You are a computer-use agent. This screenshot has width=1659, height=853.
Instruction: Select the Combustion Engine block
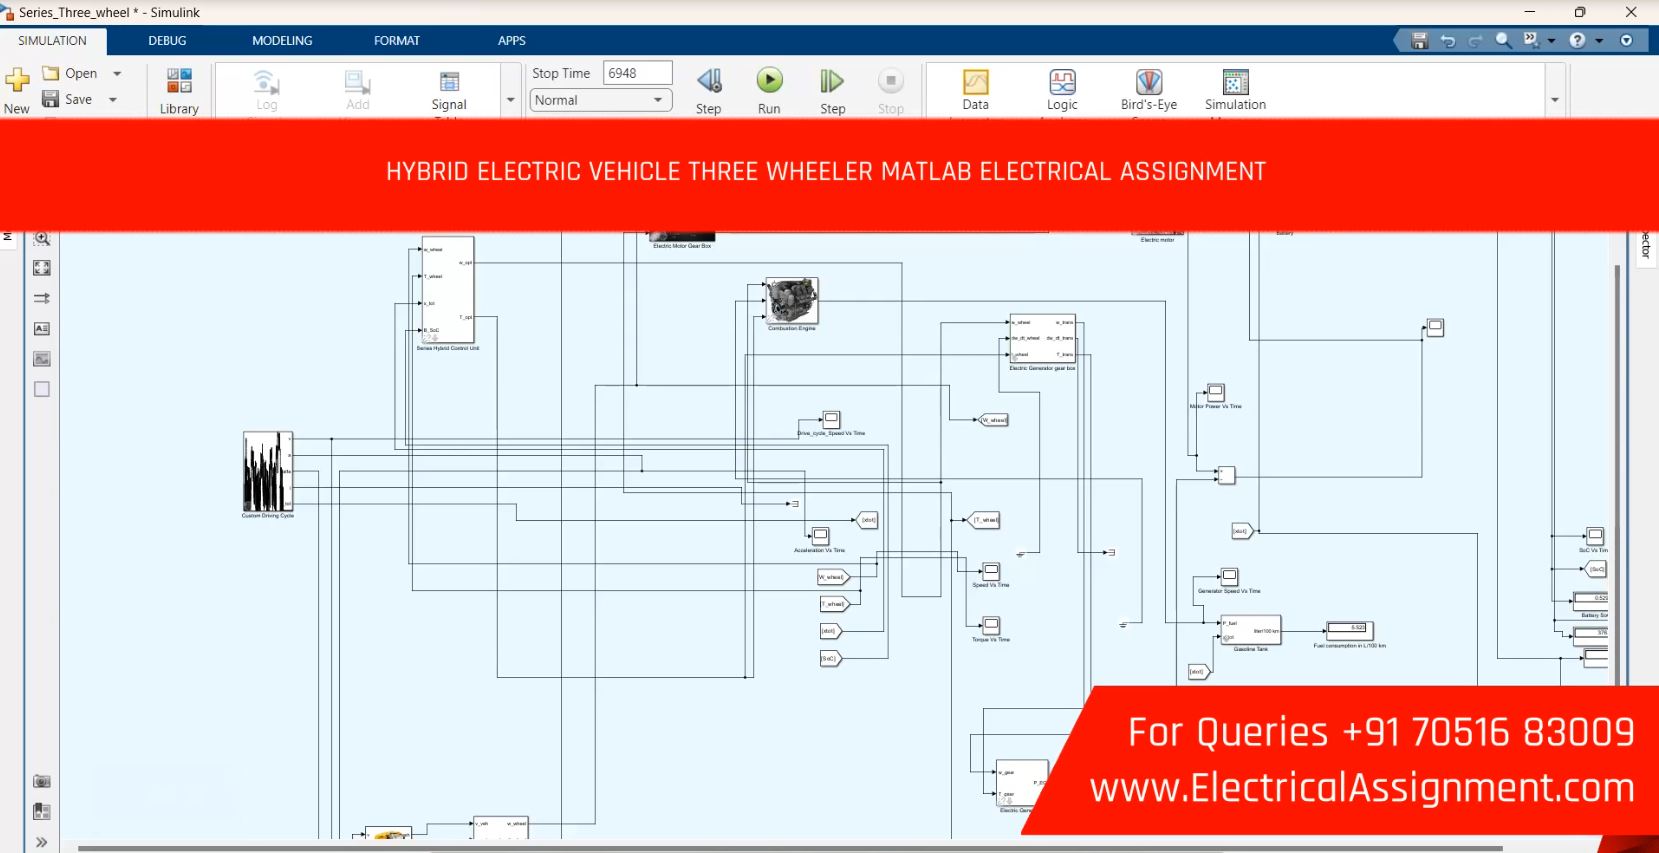792,300
